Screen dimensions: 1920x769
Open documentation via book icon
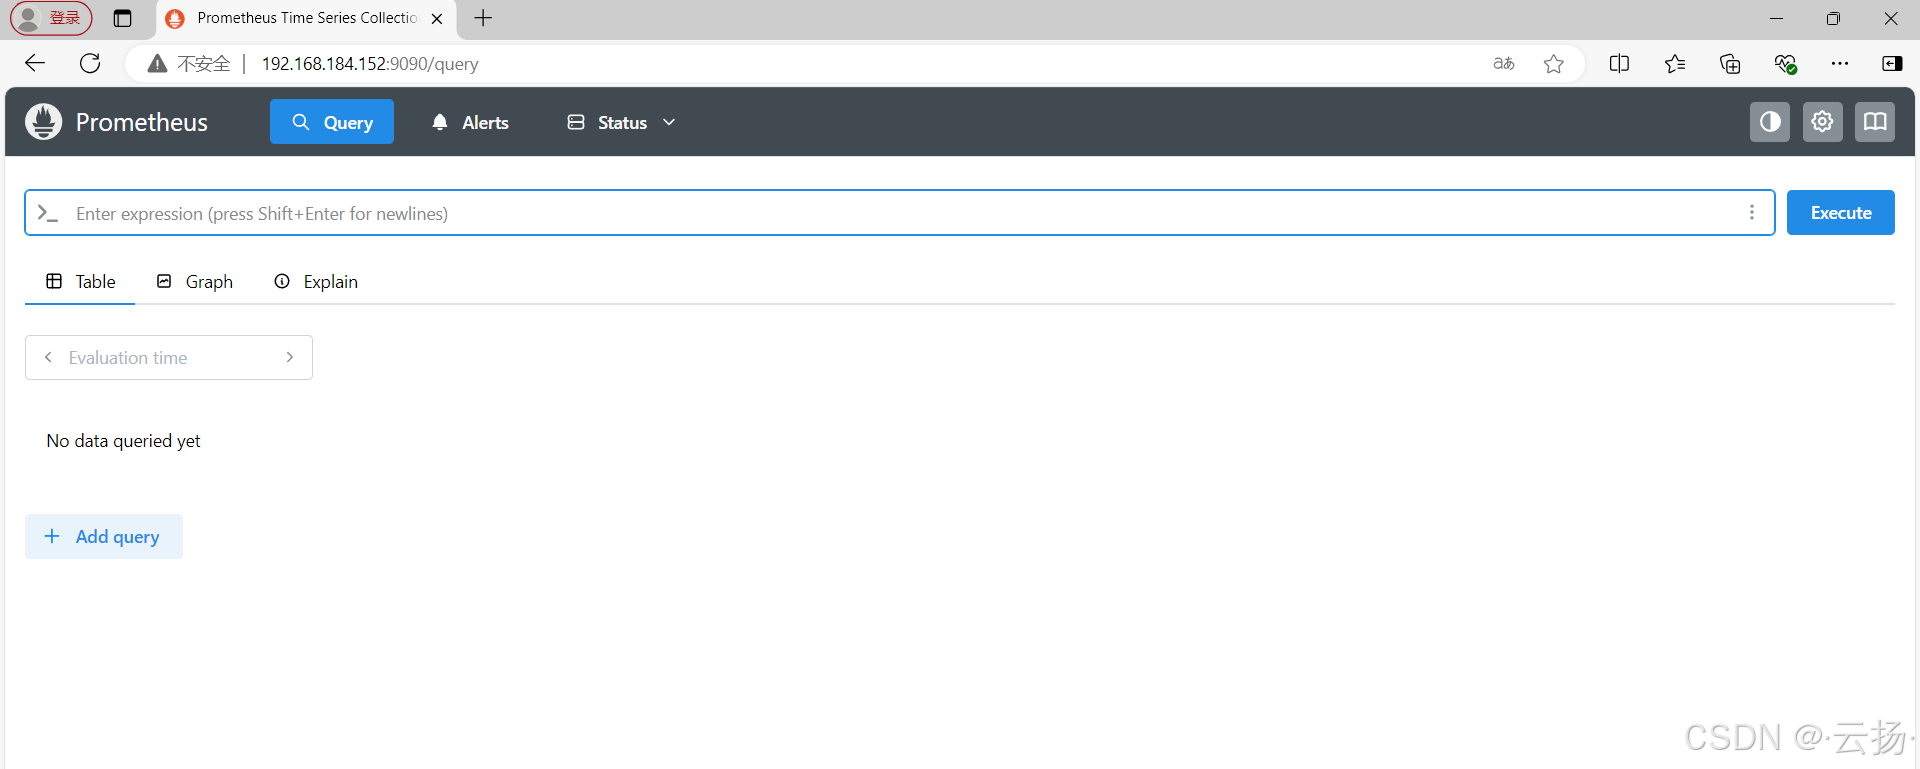click(x=1875, y=122)
